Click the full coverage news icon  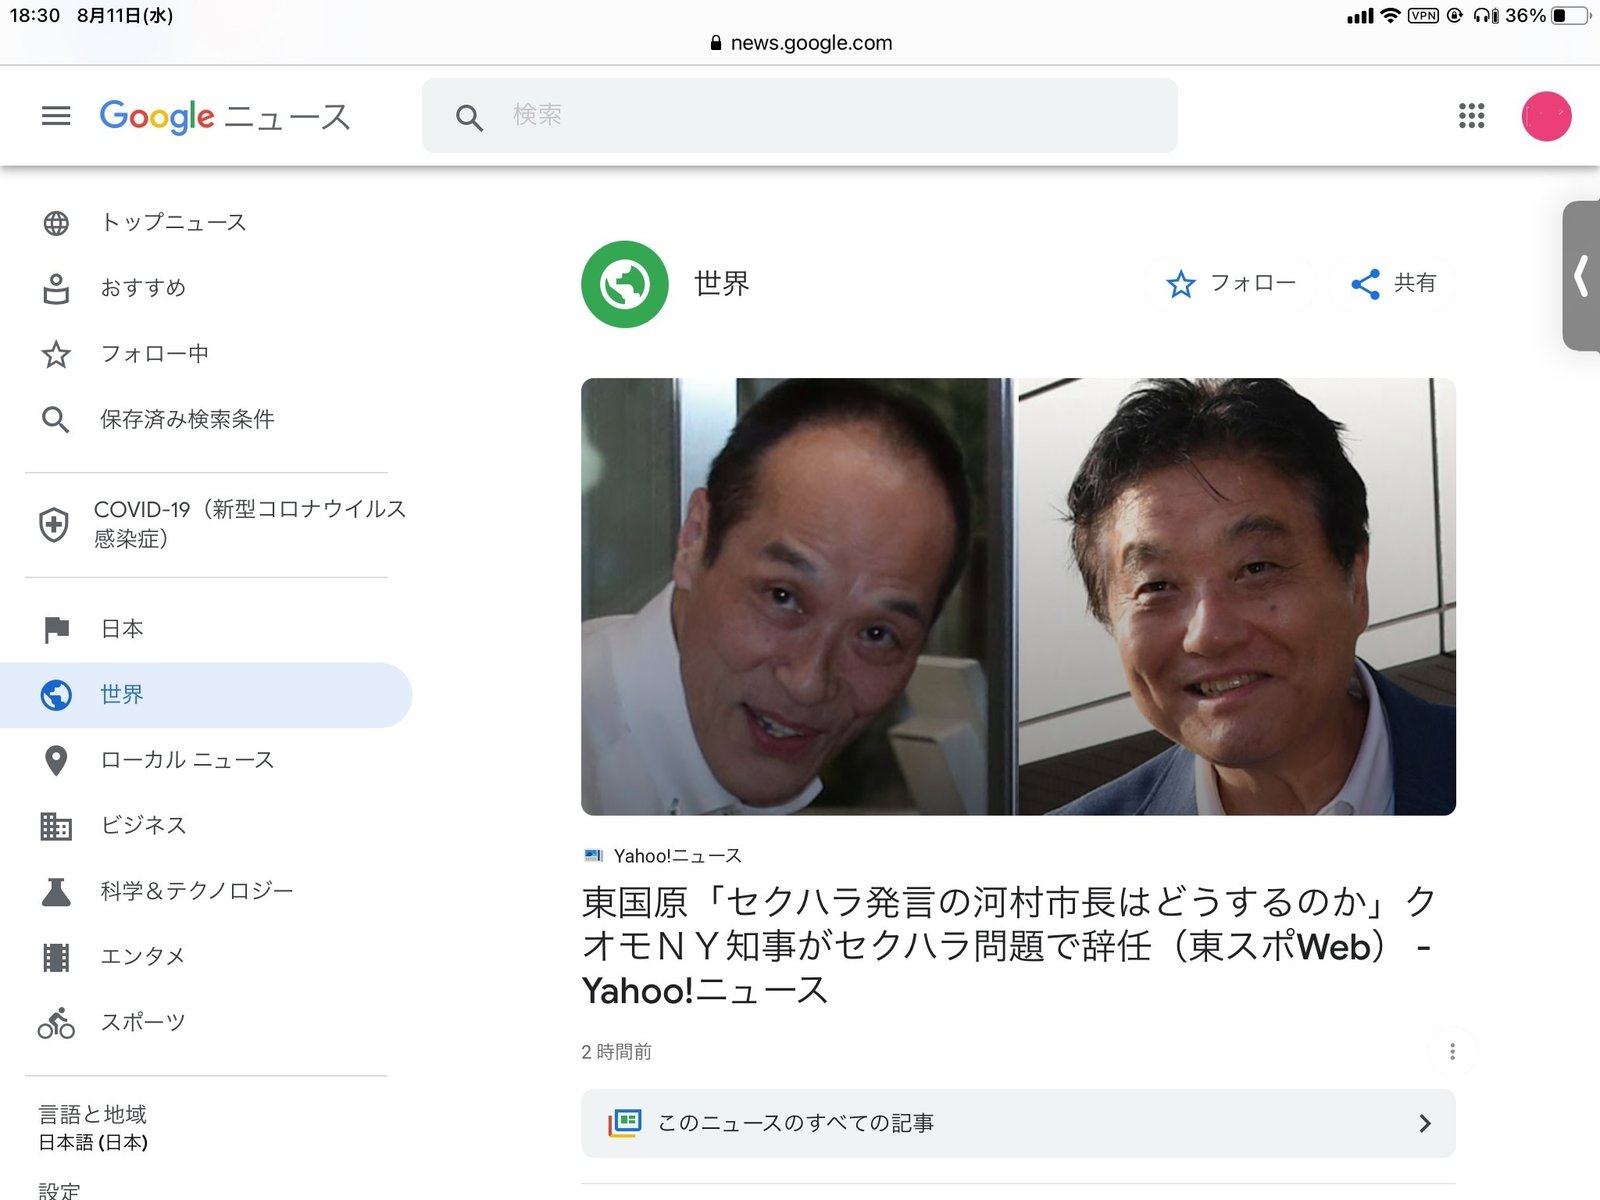point(625,1123)
